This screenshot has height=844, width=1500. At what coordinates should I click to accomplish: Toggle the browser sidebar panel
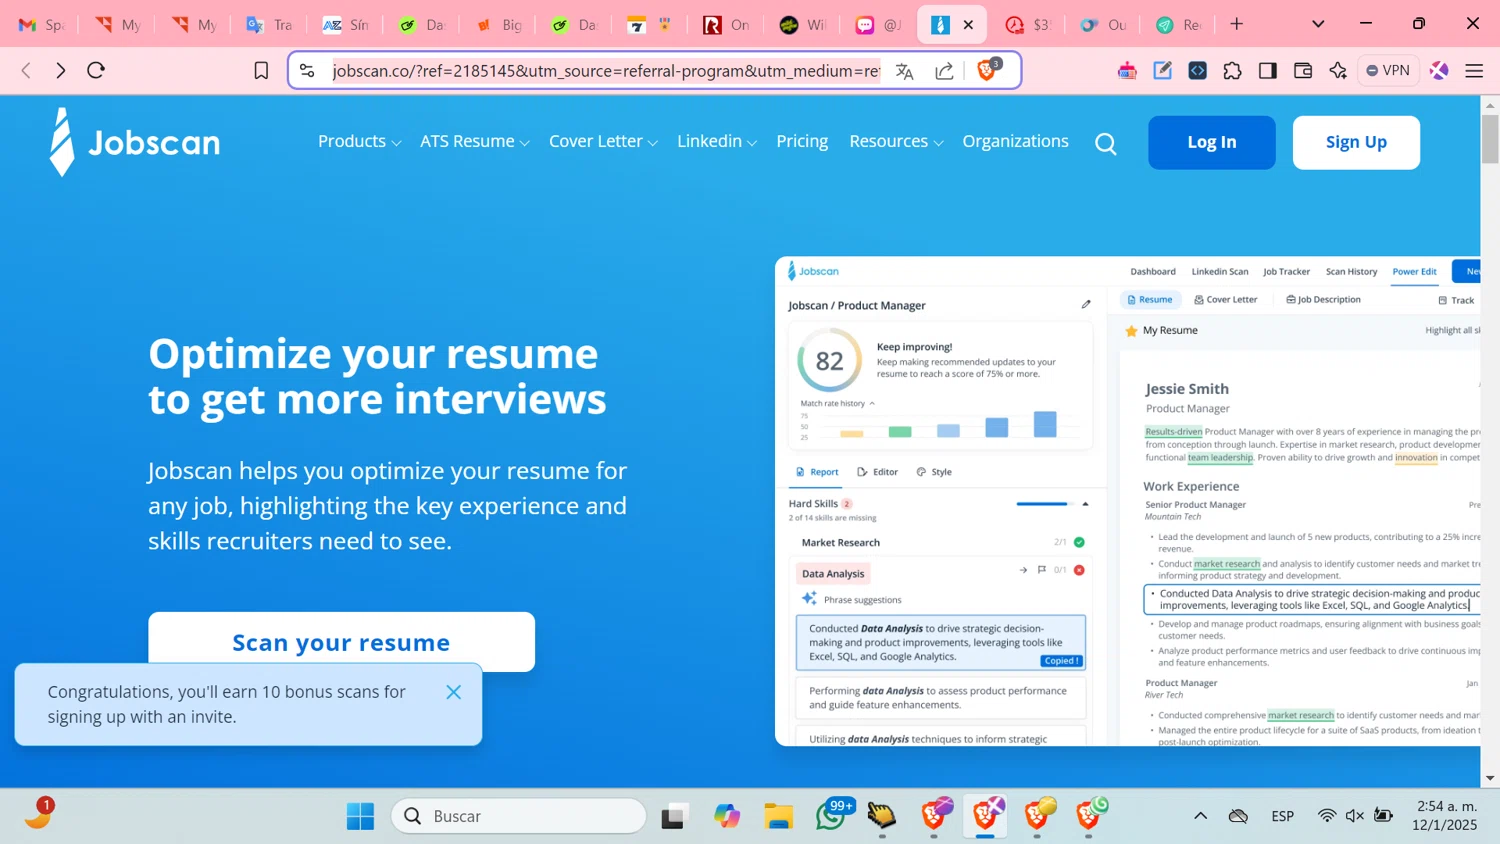(1267, 70)
